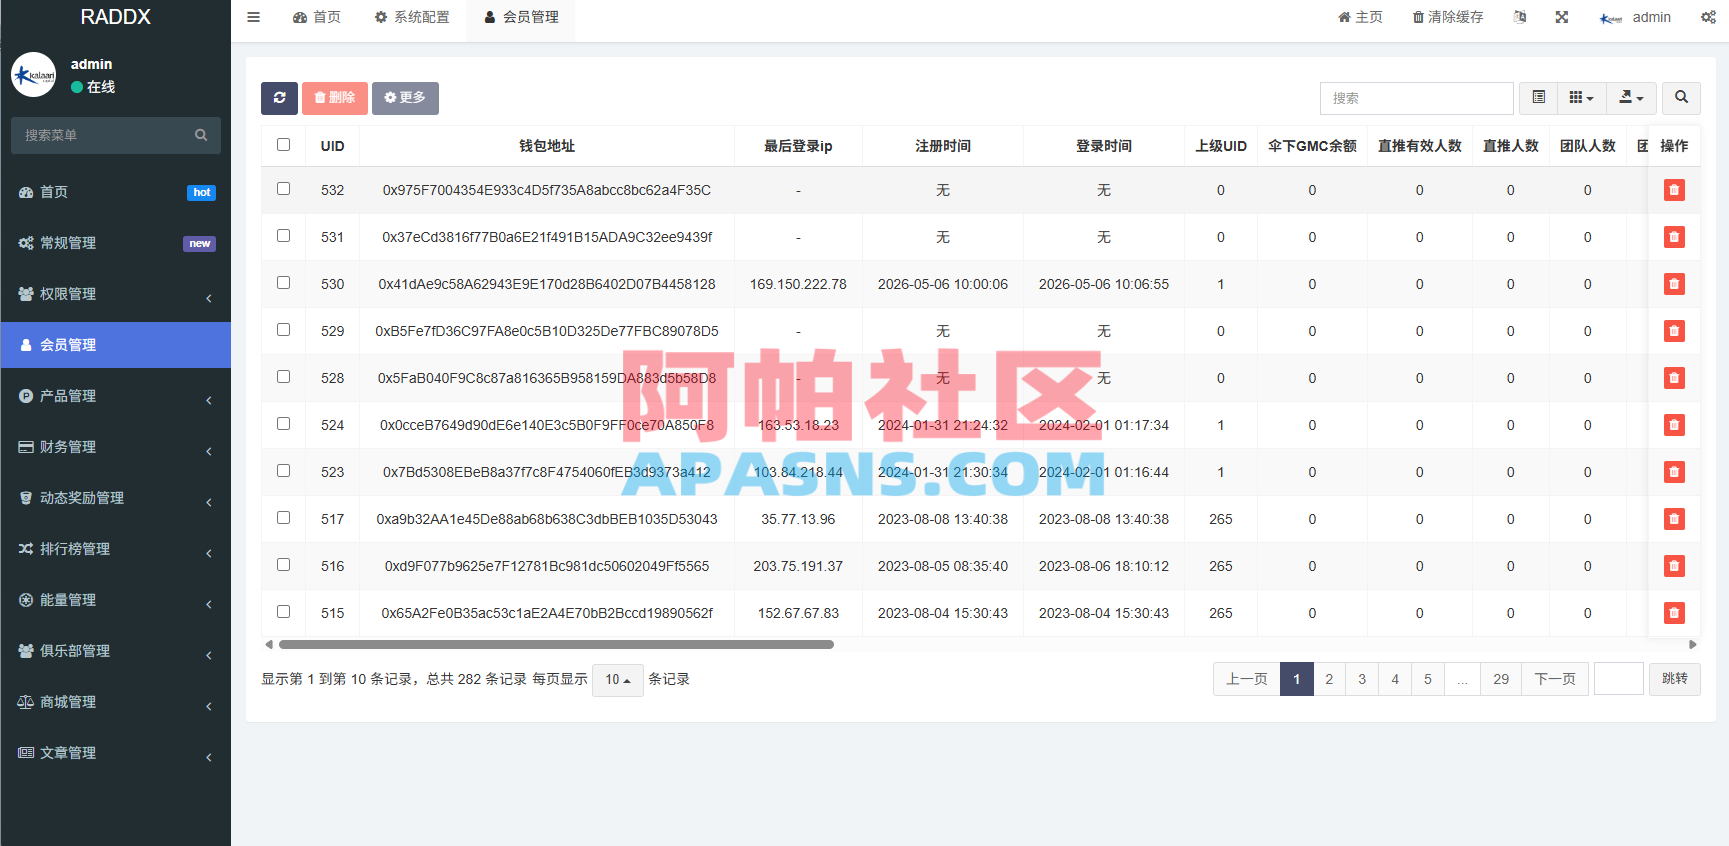Focus the page jump number input
This screenshot has height=846, width=1729.
1618,679
